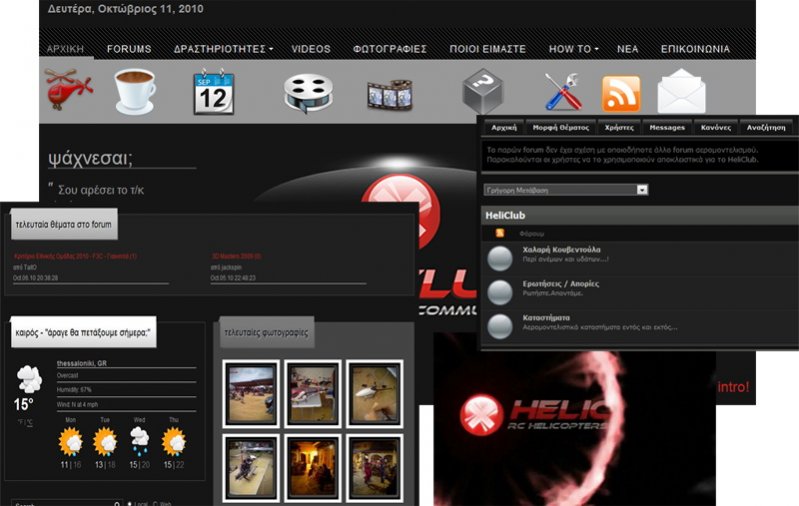The height and width of the screenshot is (506, 799).
Task: Open the Γρήγορη Μετάβαση dropdown
Action: (x=566, y=190)
